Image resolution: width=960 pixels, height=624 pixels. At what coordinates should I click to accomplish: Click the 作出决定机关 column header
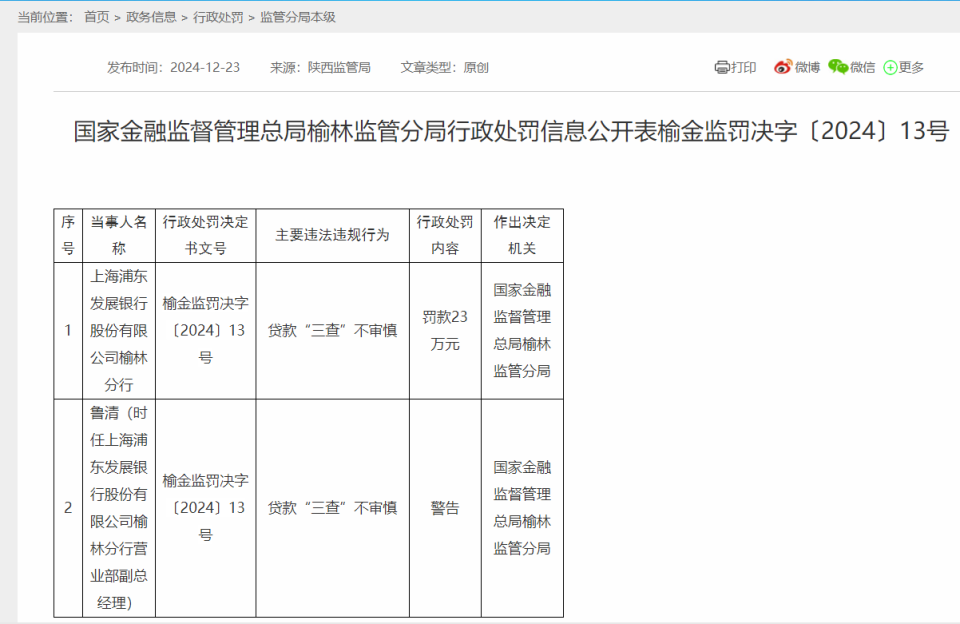click(522, 236)
